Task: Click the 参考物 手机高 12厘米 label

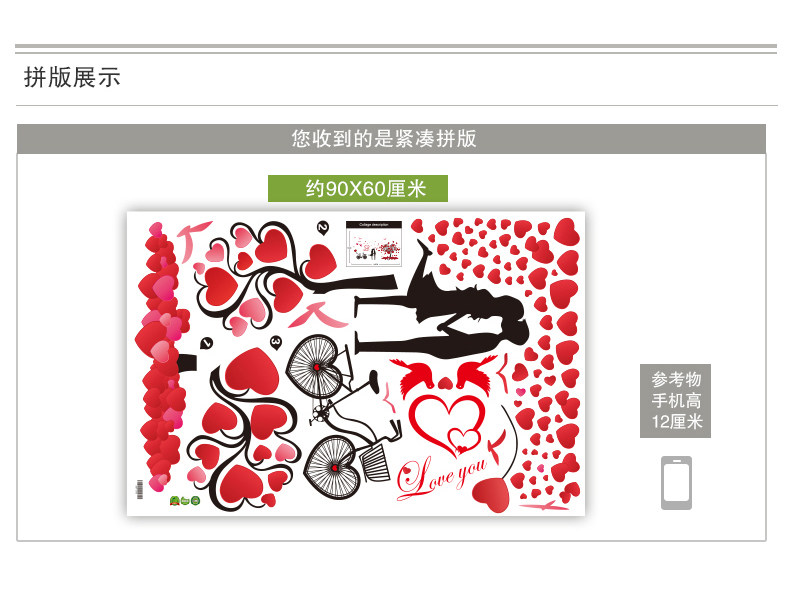Action: click(x=676, y=401)
